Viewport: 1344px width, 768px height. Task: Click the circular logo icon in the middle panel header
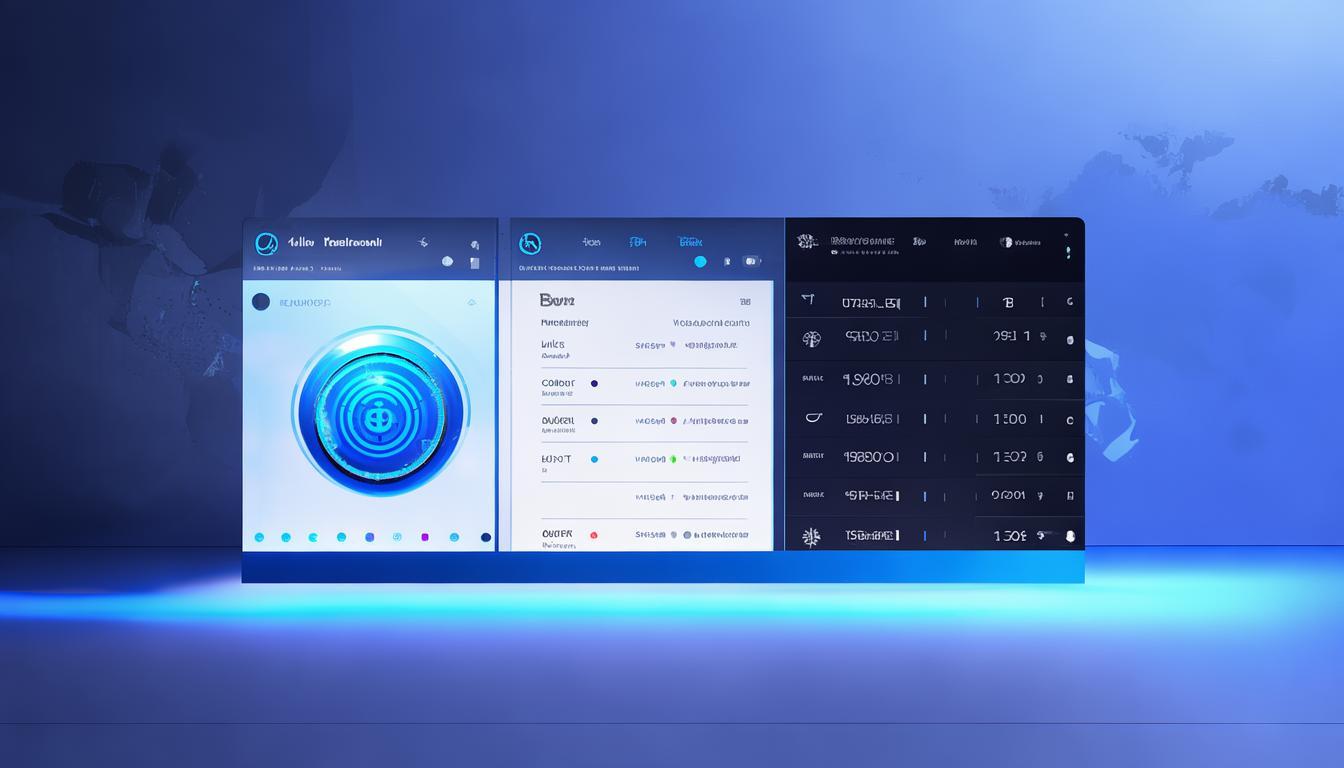pyautogui.click(x=530, y=243)
